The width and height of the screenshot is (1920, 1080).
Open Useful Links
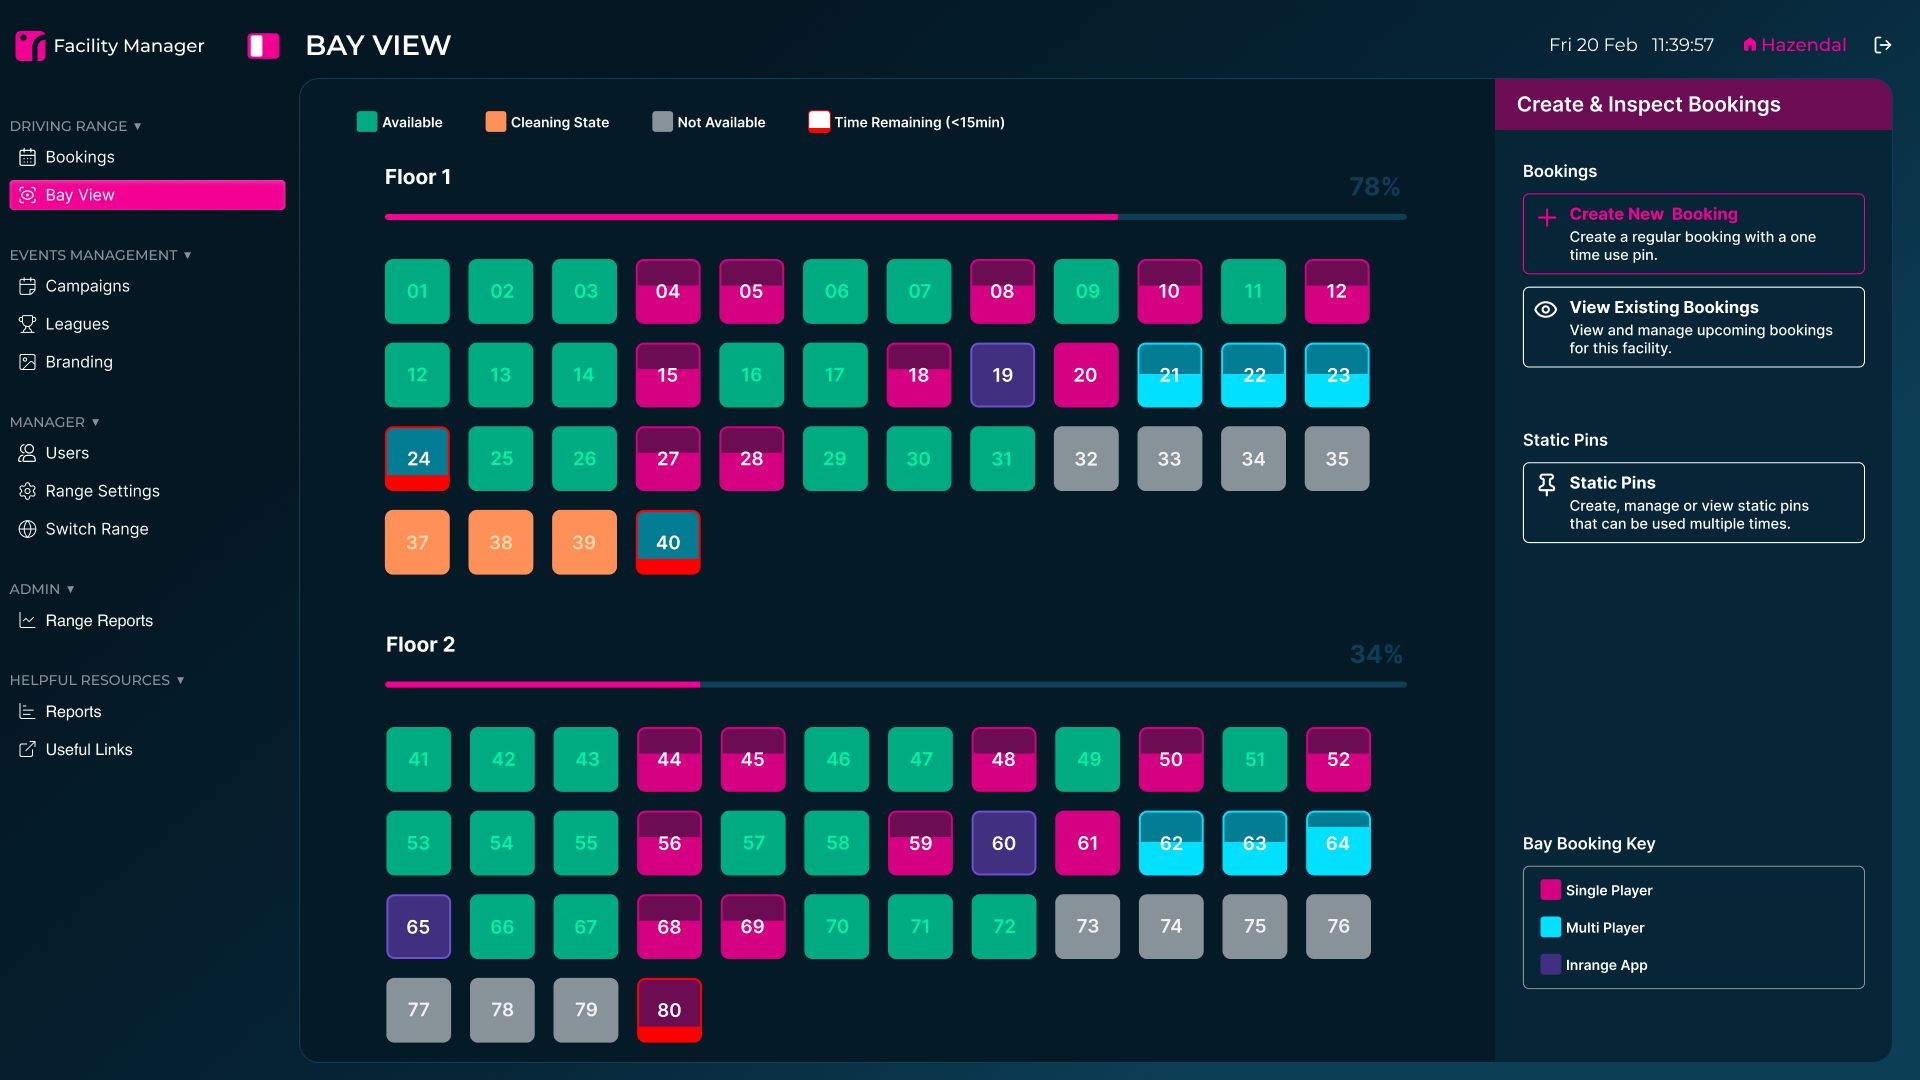[x=88, y=750]
